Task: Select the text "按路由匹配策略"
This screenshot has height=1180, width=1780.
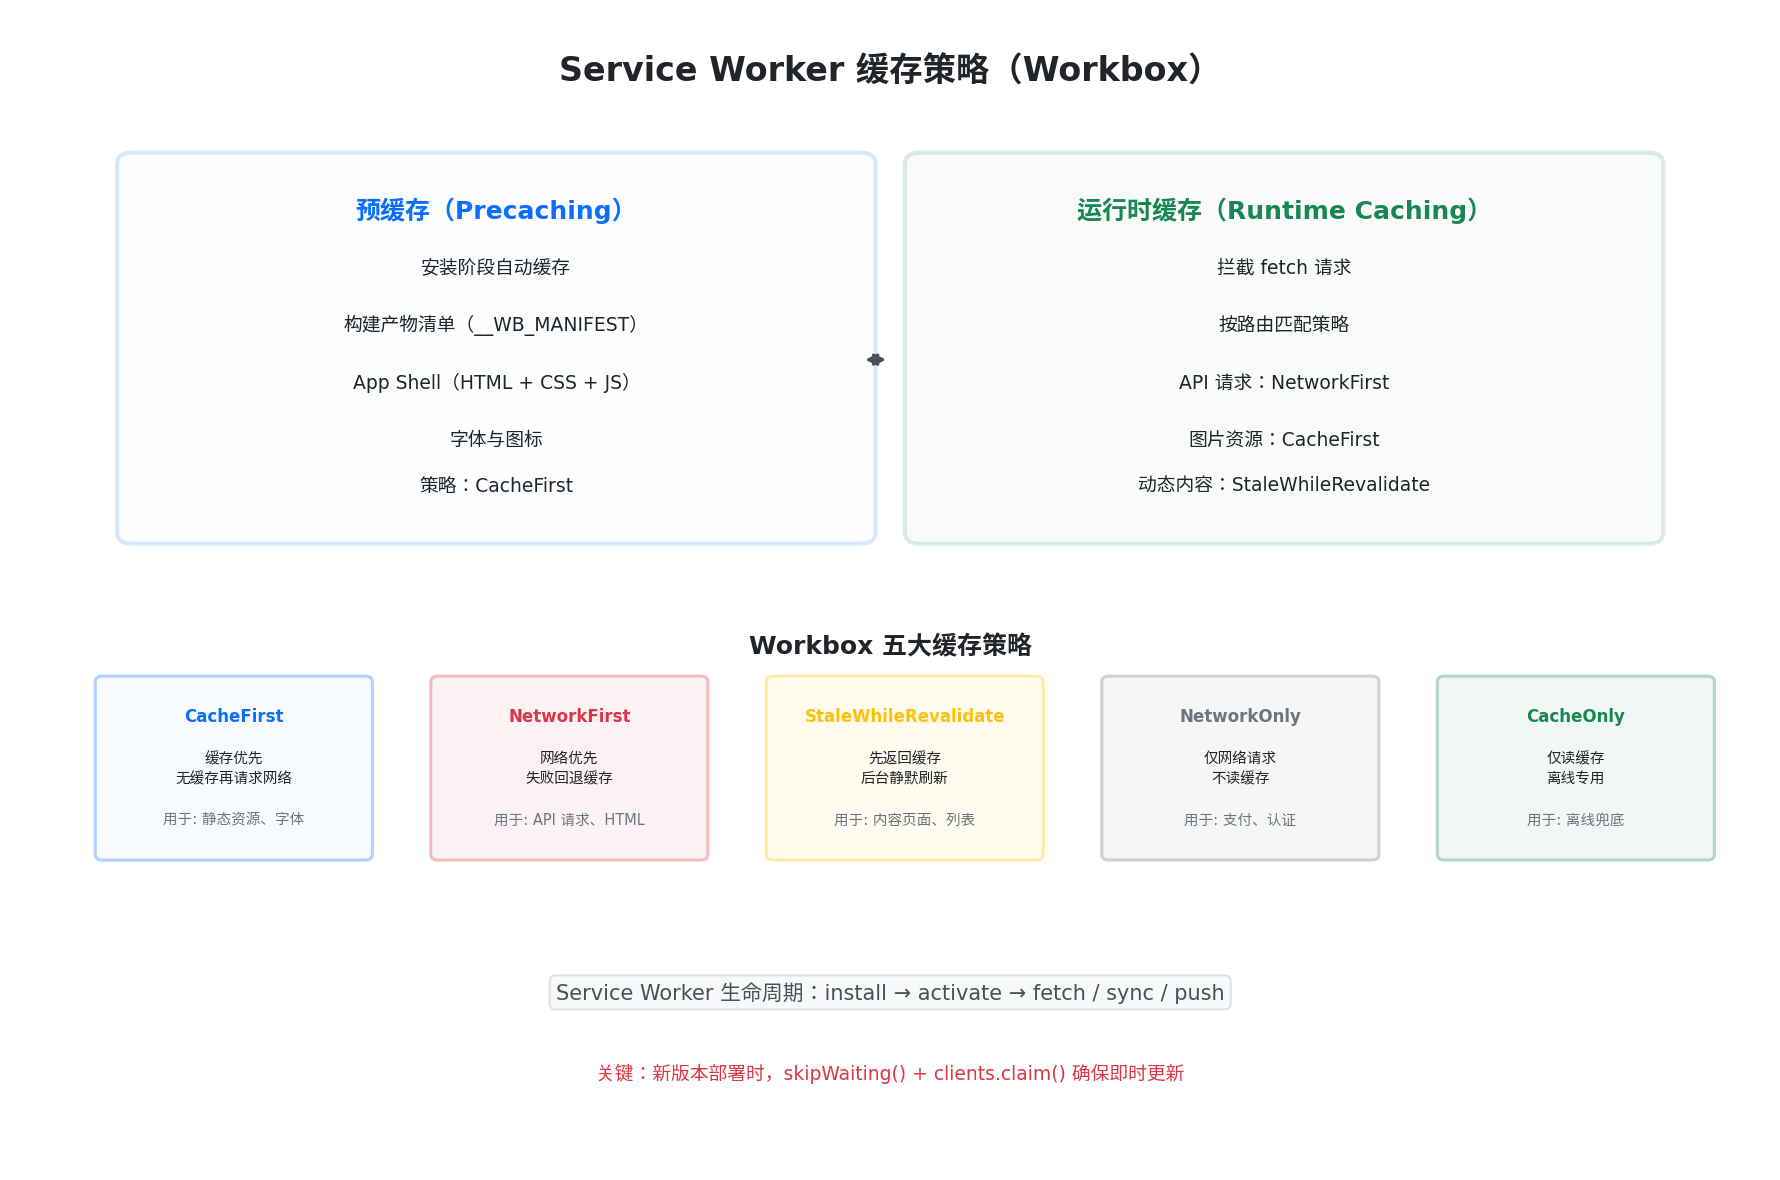Action: pyautogui.click(x=1284, y=324)
